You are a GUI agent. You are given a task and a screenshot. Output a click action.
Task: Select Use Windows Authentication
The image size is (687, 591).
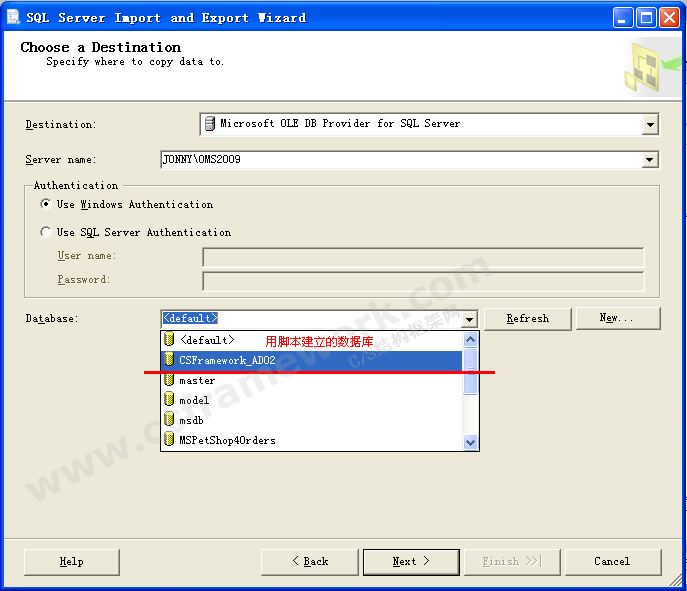45,204
